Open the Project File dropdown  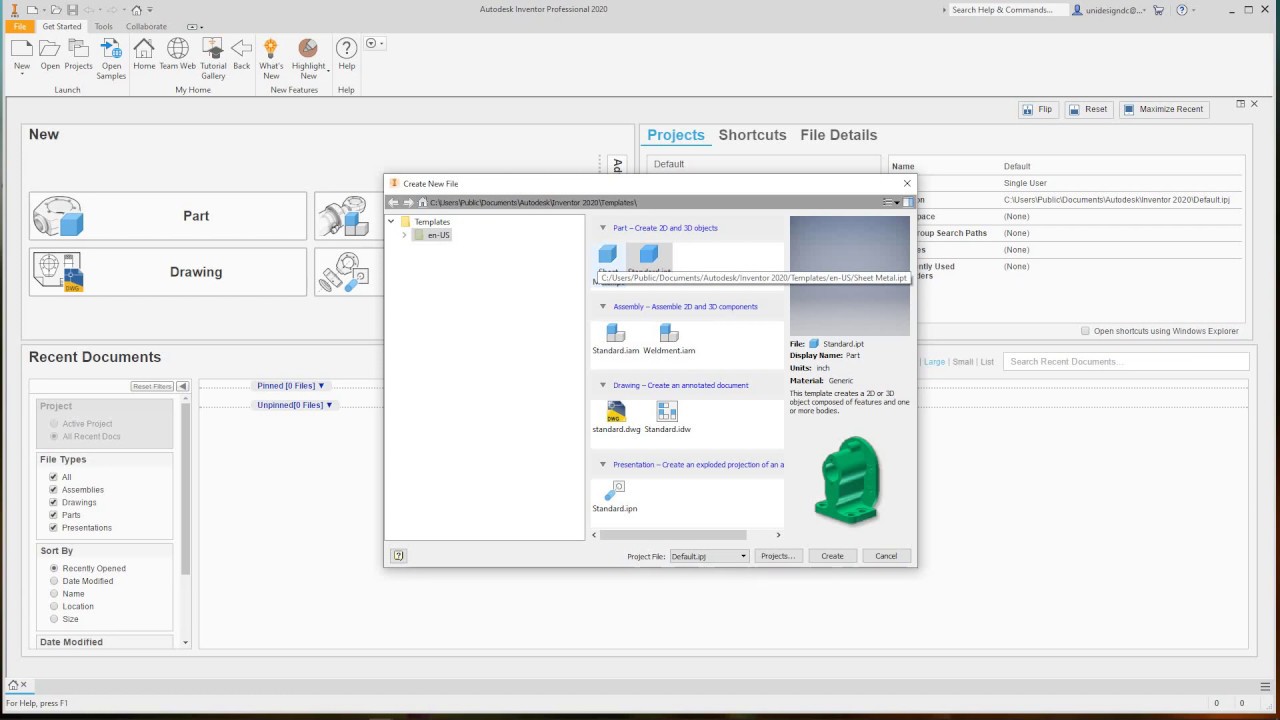[709, 556]
